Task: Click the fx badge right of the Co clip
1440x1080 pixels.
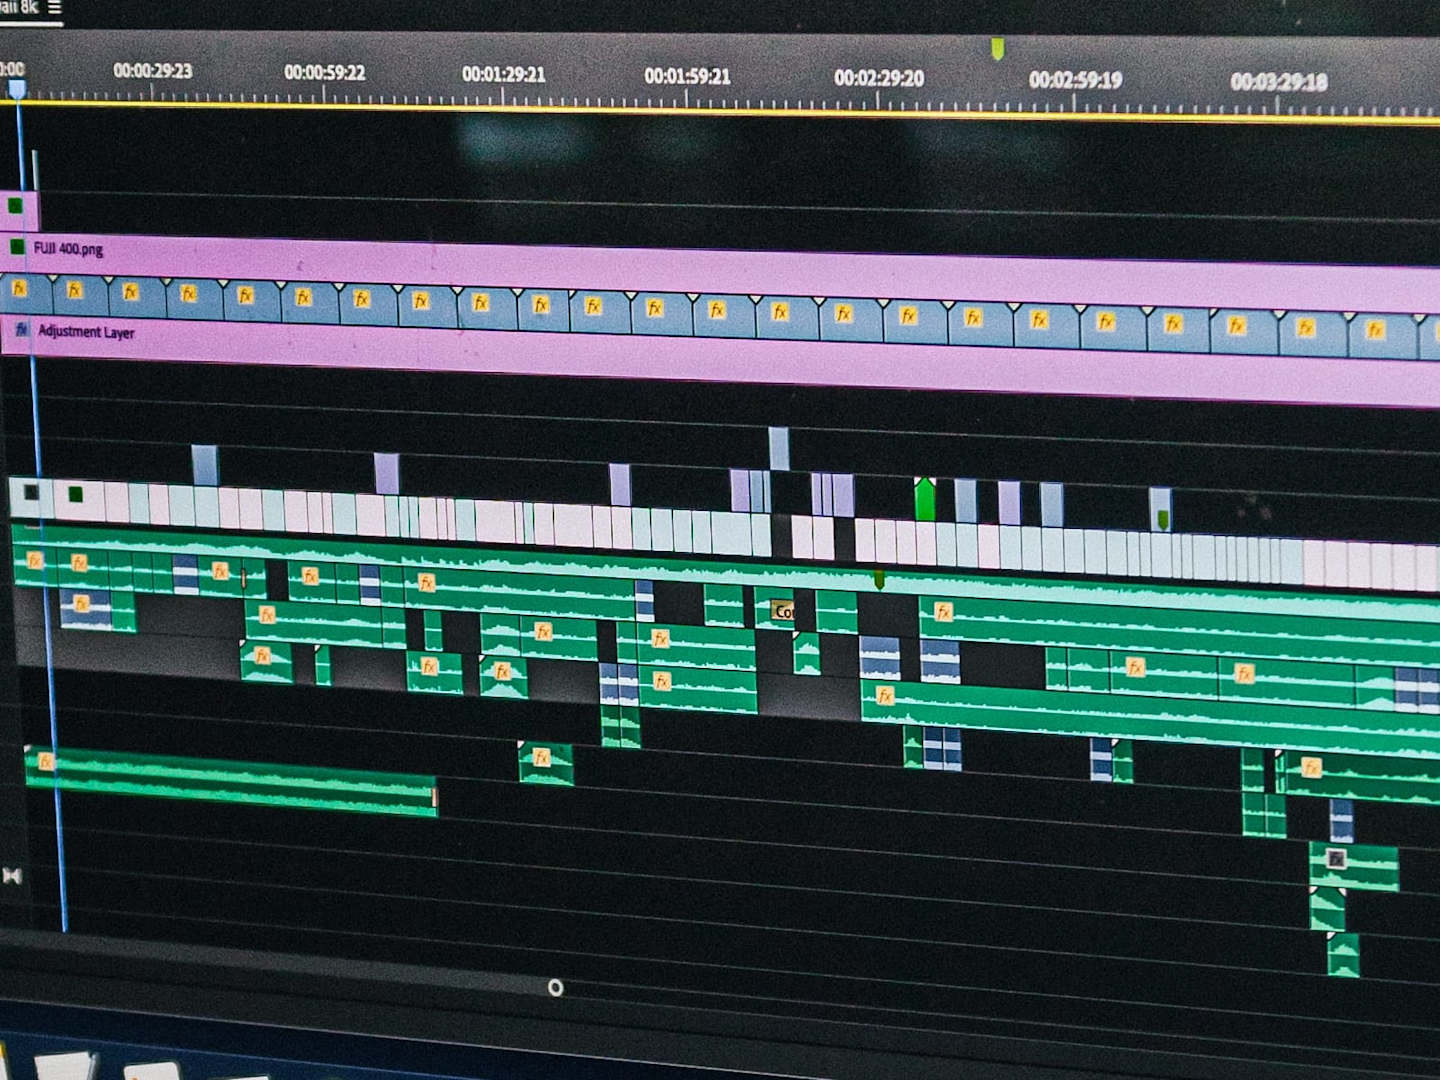Action: [x=942, y=612]
